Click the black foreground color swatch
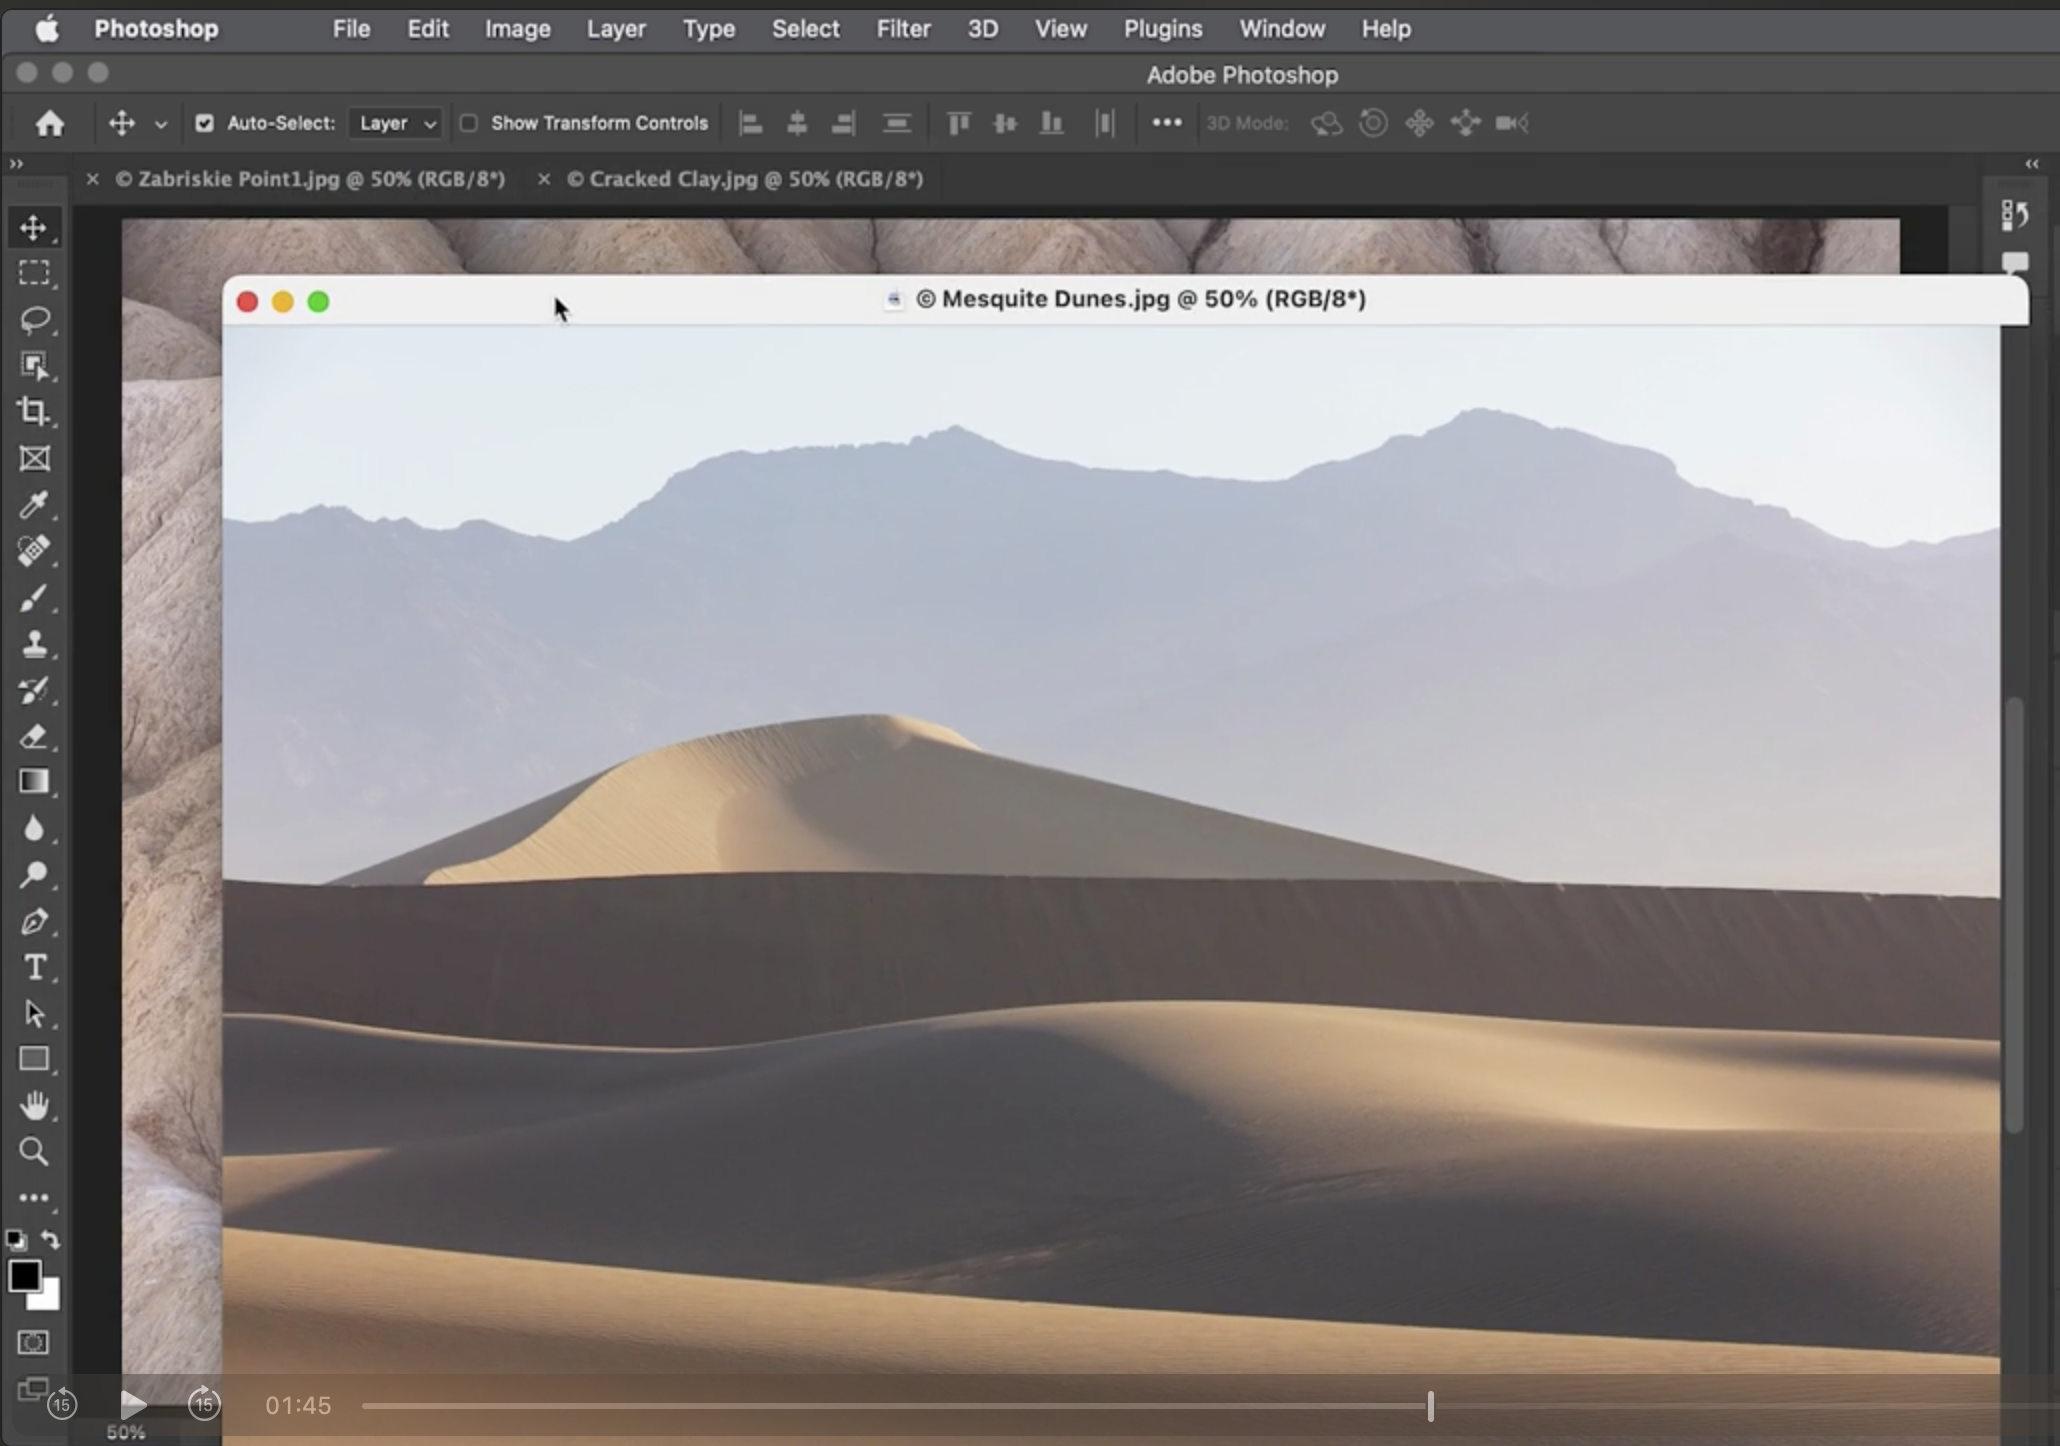The width and height of the screenshot is (2060, 1446). point(24,1276)
